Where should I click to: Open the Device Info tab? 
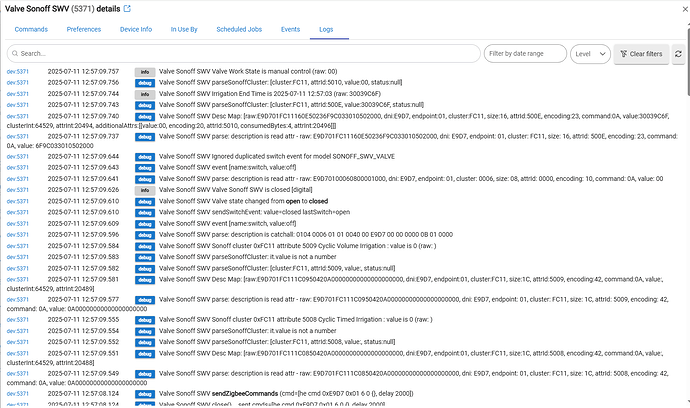tap(136, 29)
